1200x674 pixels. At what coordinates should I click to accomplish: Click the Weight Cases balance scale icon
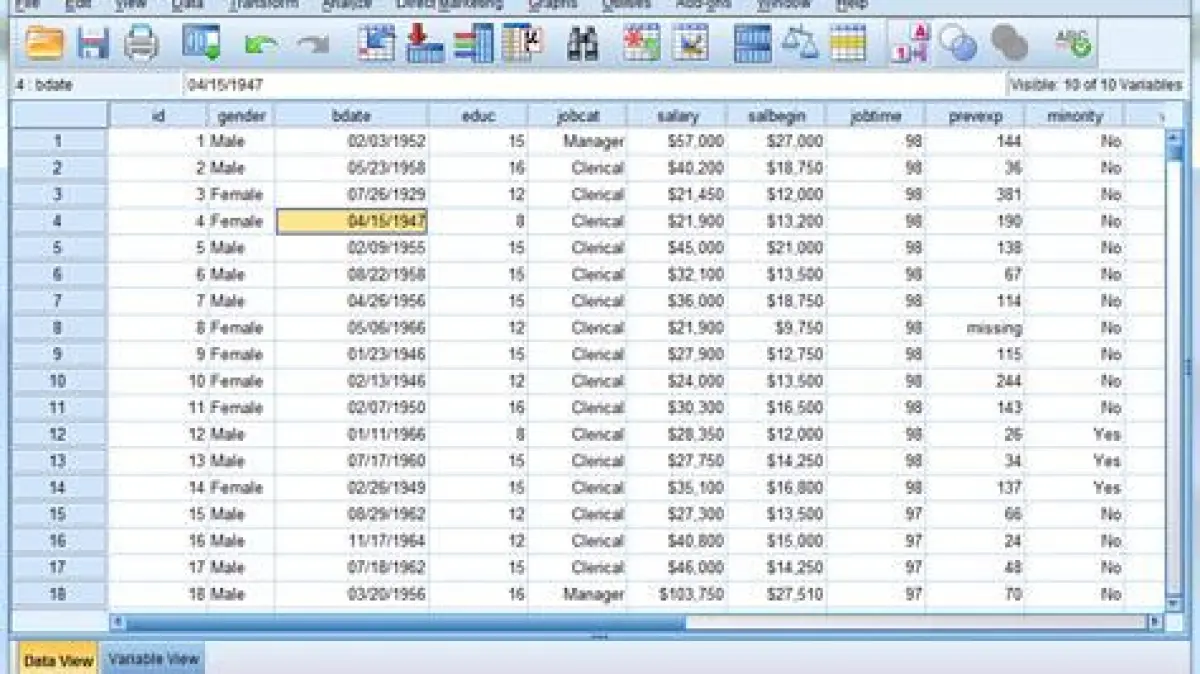point(799,43)
